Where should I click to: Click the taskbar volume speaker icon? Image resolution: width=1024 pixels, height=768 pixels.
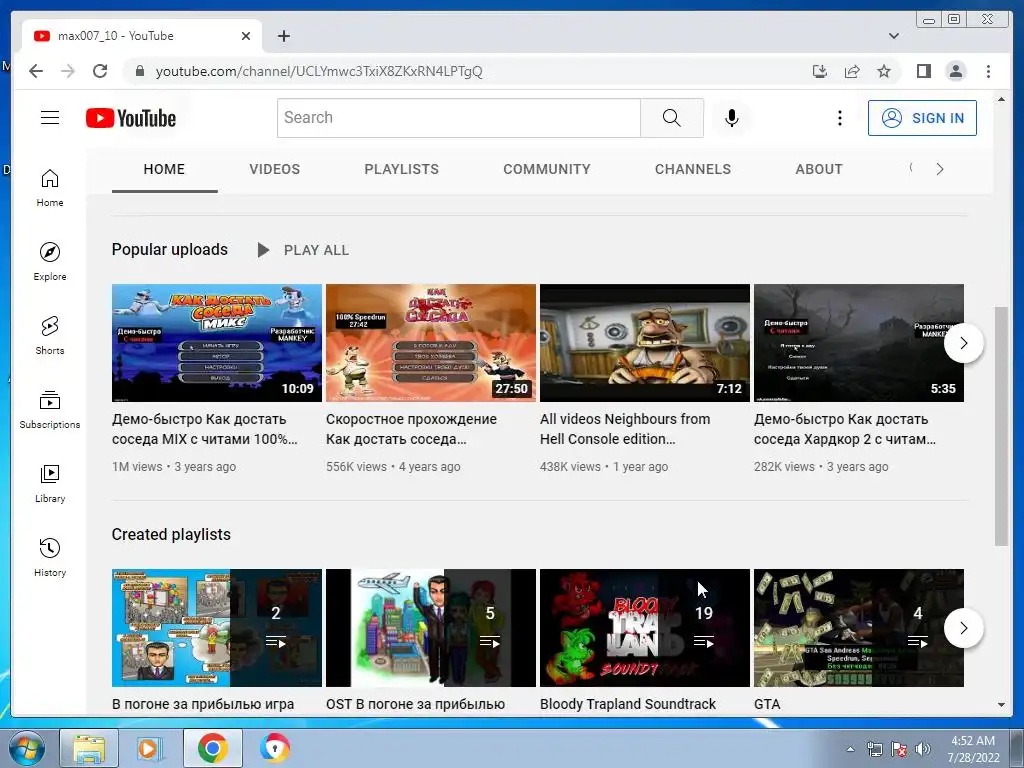(x=923, y=749)
